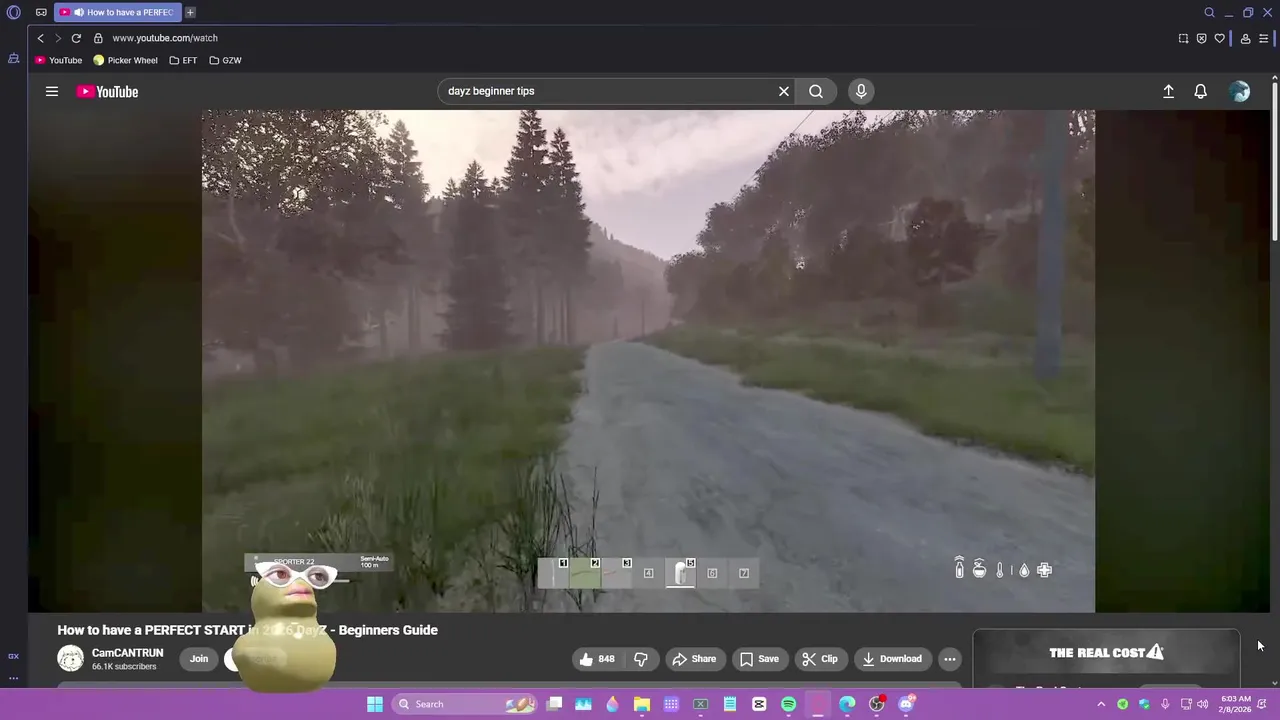The image size is (1280, 720).
Task: Open the YouTube bookmark
Action: click(x=58, y=60)
